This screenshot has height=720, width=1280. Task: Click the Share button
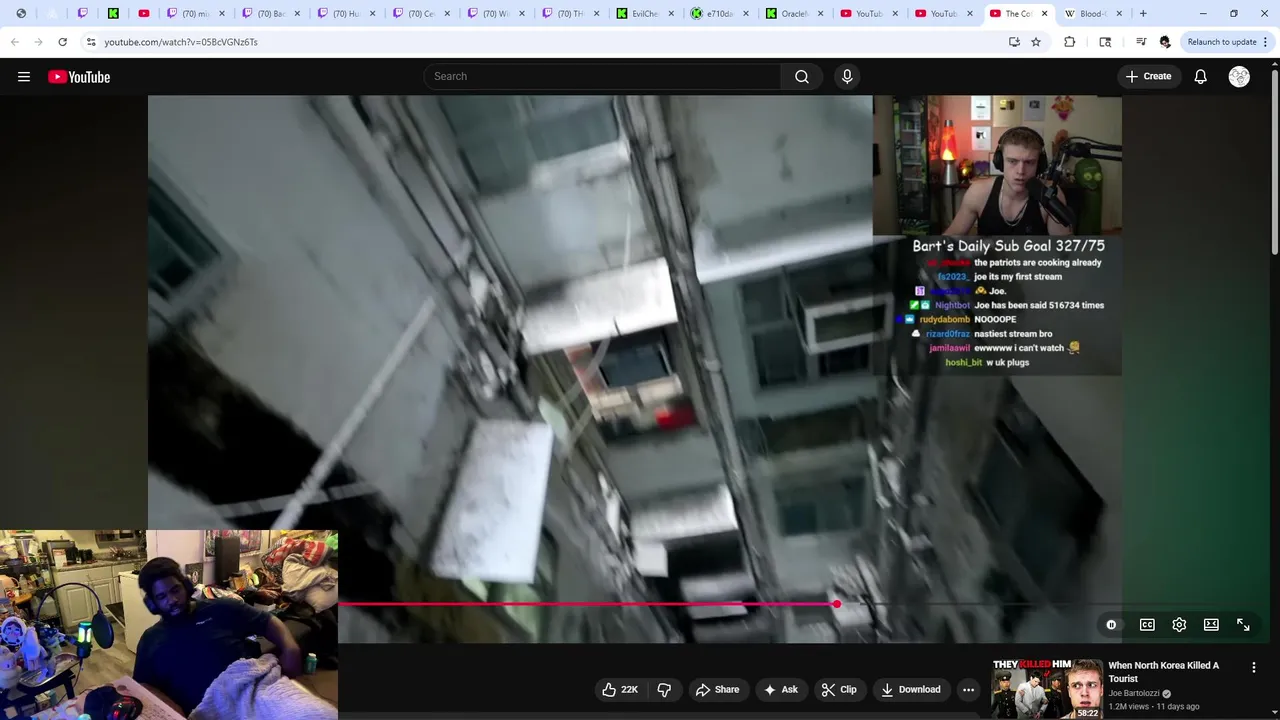[x=717, y=689]
